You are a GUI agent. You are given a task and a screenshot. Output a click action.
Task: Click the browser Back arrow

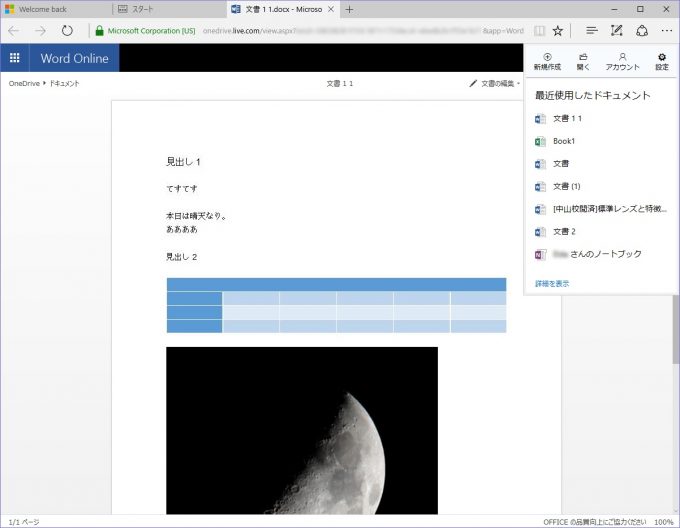(14, 31)
